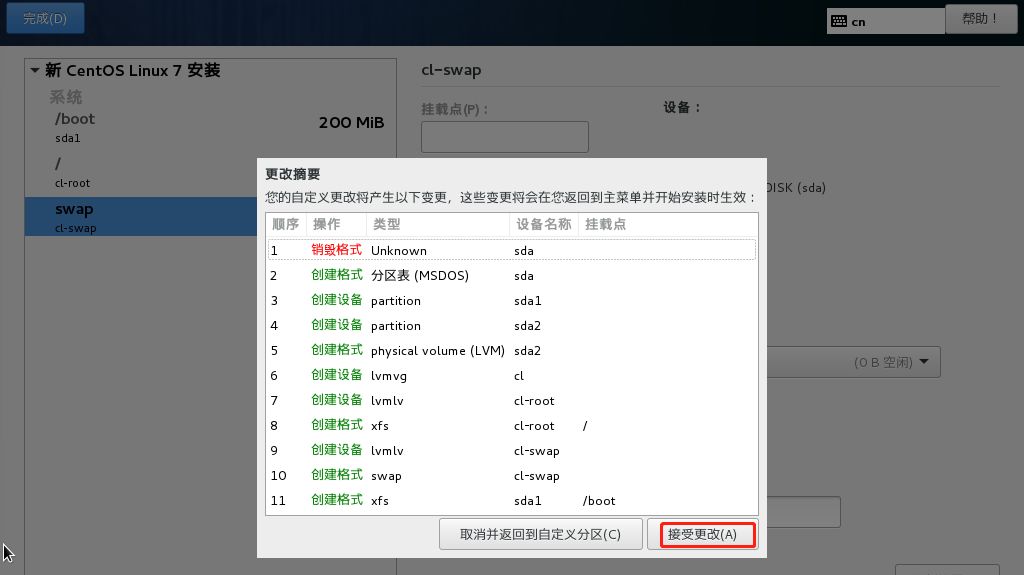The width and height of the screenshot is (1024, 575).
Task: Select row 8 xfs cl-root /
Action: point(512,425)
